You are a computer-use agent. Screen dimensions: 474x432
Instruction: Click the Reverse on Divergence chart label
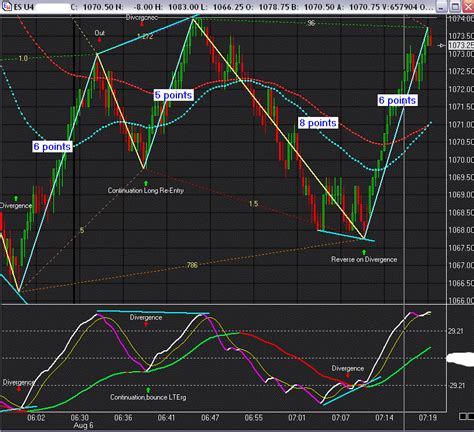point(364,259)
